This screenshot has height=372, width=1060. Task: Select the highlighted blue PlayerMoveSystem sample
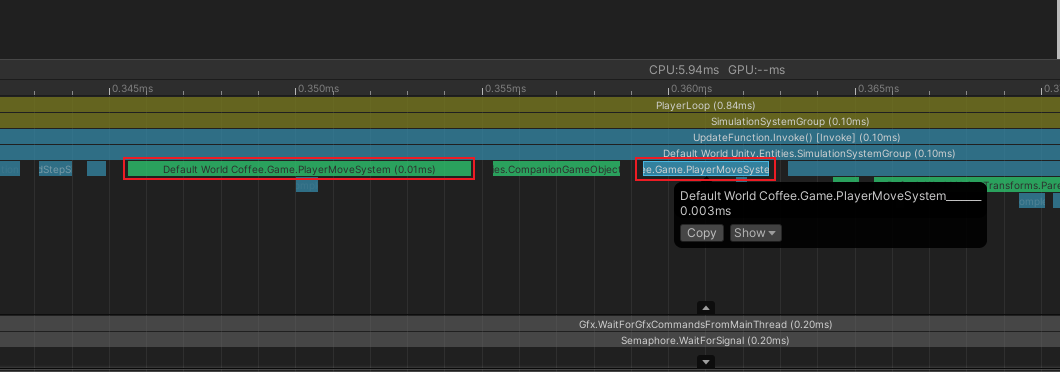[706, 169]
